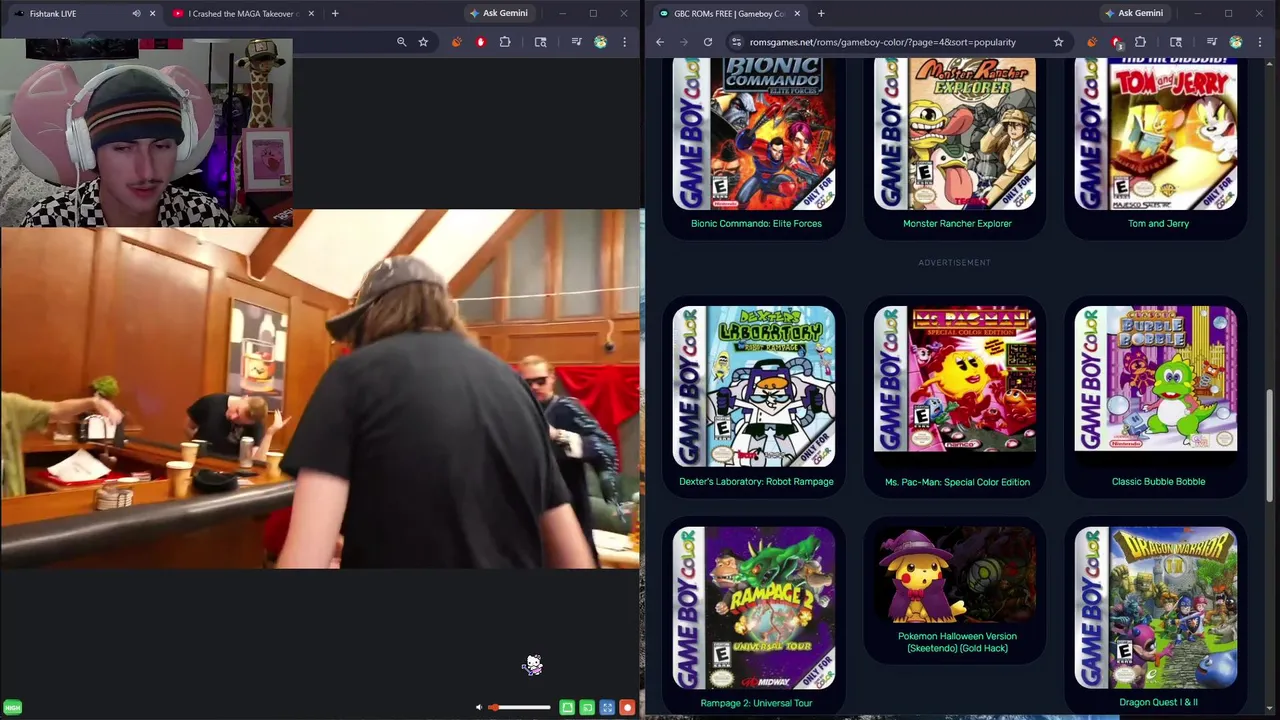Reload the romsgames.net page

708,42
